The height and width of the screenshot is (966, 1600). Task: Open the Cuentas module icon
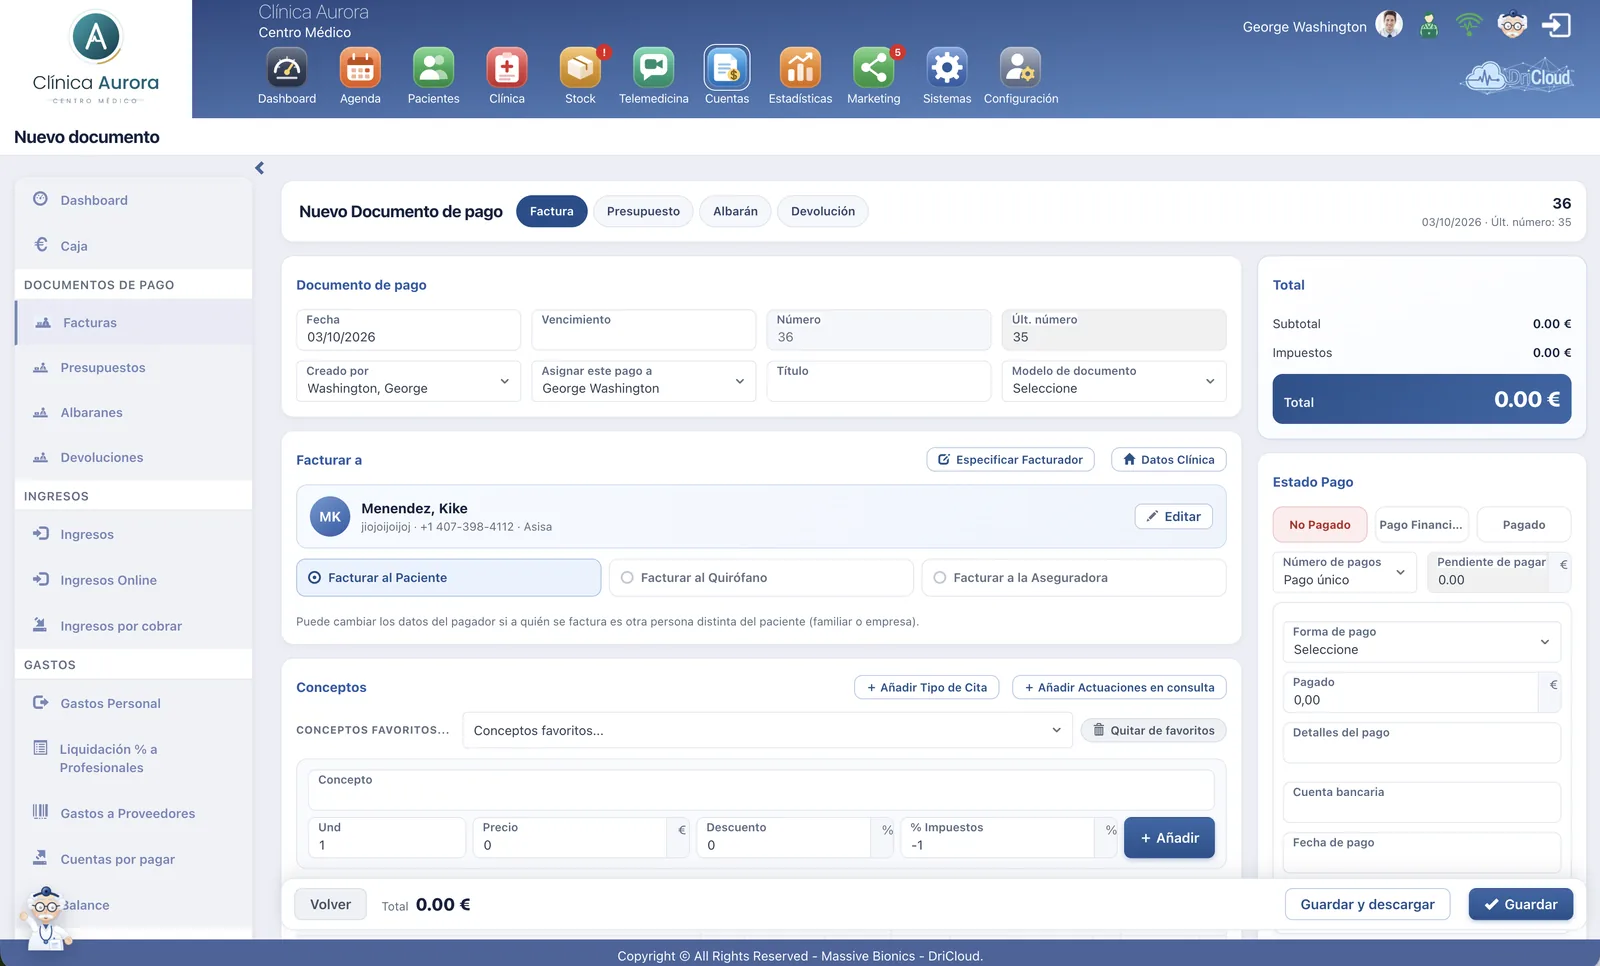[727, 68]
